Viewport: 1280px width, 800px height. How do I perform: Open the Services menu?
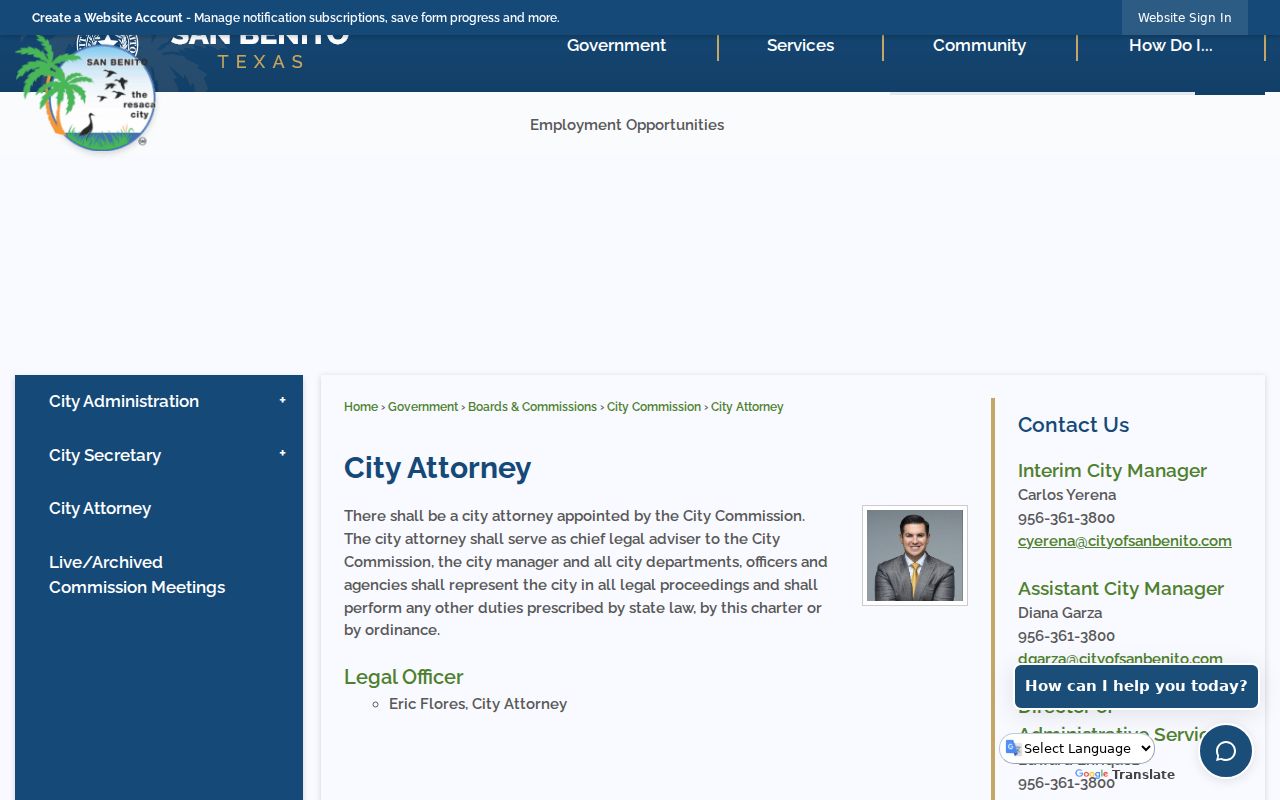click(800, 46)
